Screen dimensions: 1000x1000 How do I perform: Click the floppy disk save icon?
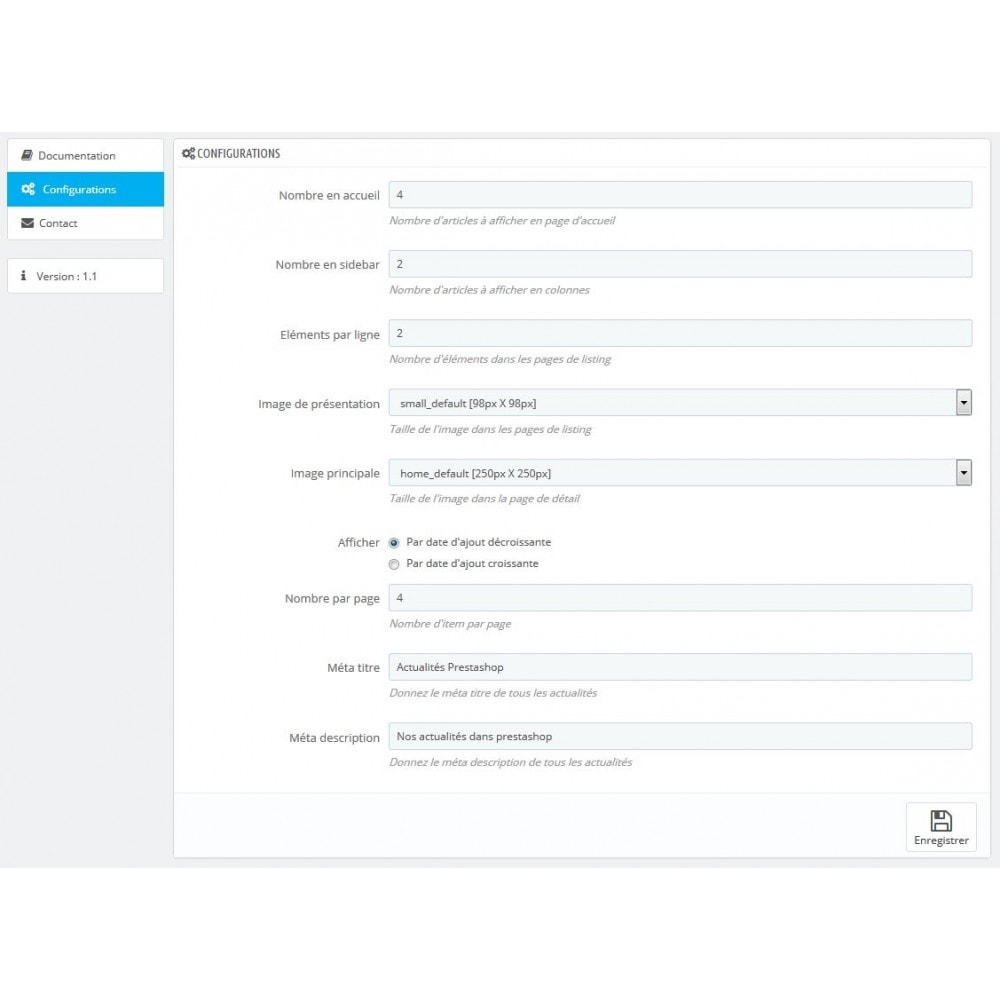pyautogui.click(x=941, y=821)
